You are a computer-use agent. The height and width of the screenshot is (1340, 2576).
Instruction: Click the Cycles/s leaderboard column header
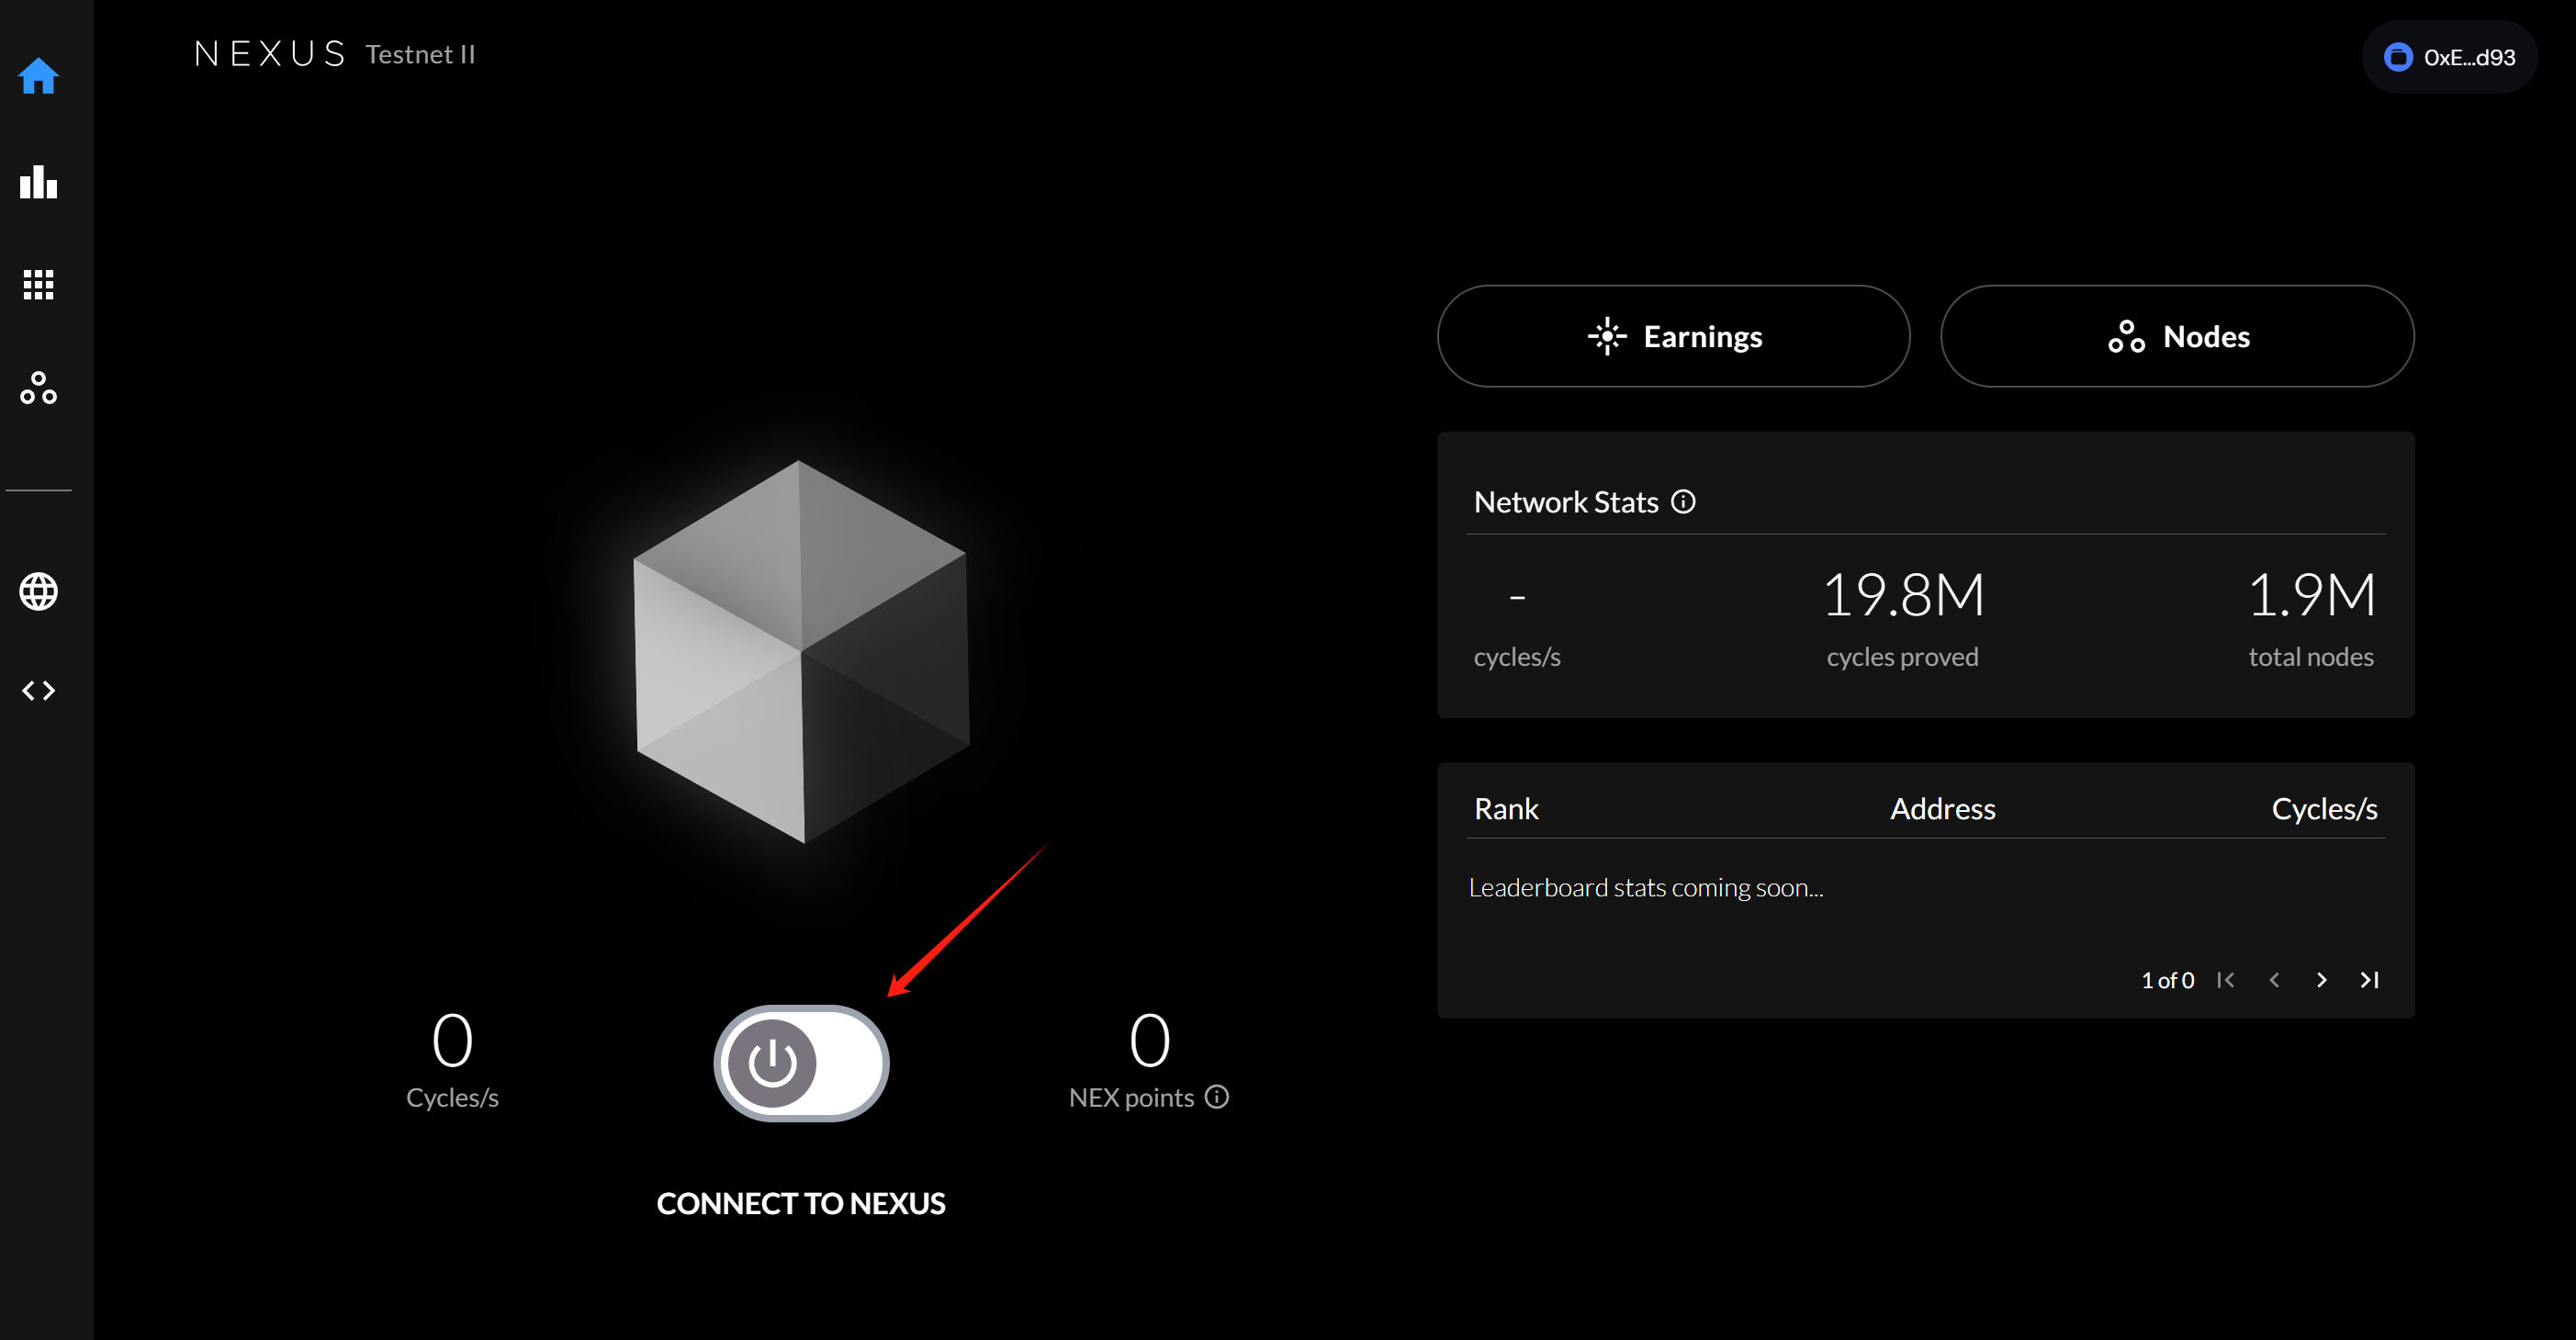click(x=2324, y=809)
